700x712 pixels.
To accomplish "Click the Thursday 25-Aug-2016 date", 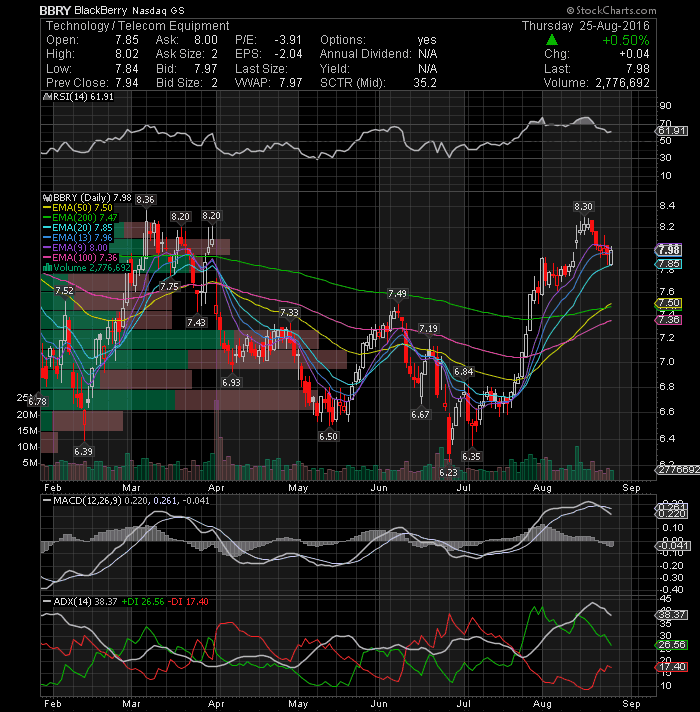I will point(586,26).
